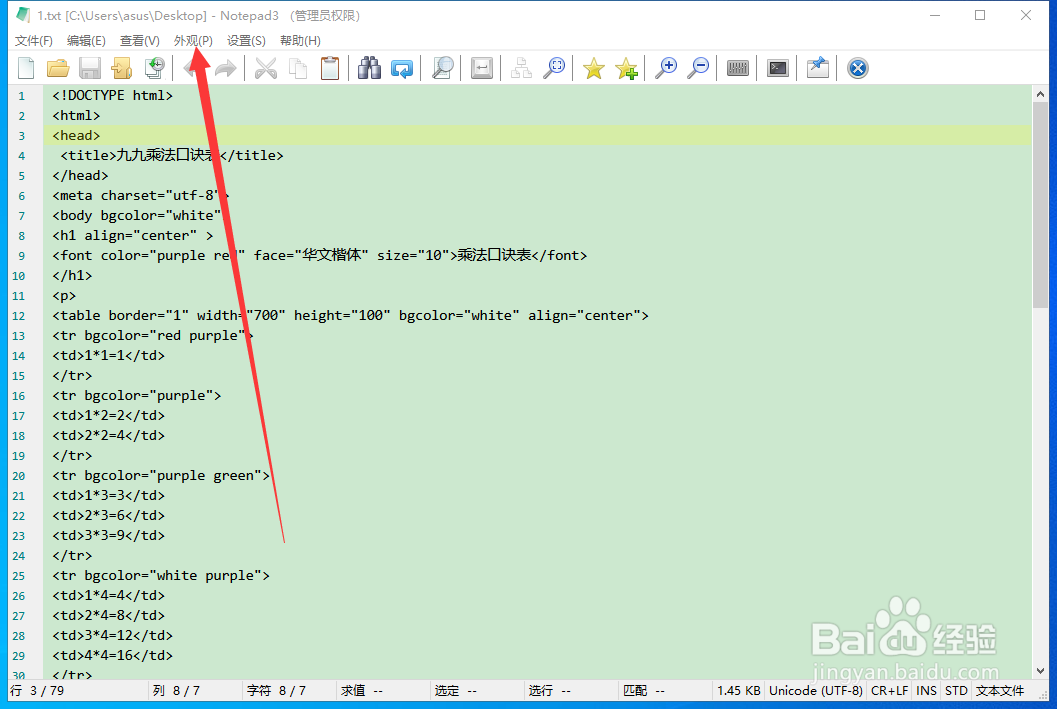The image size is (1057, 709).
Task: Open the 编辑(E) menu
Action: pyautogui.click(x=86, y=40)
